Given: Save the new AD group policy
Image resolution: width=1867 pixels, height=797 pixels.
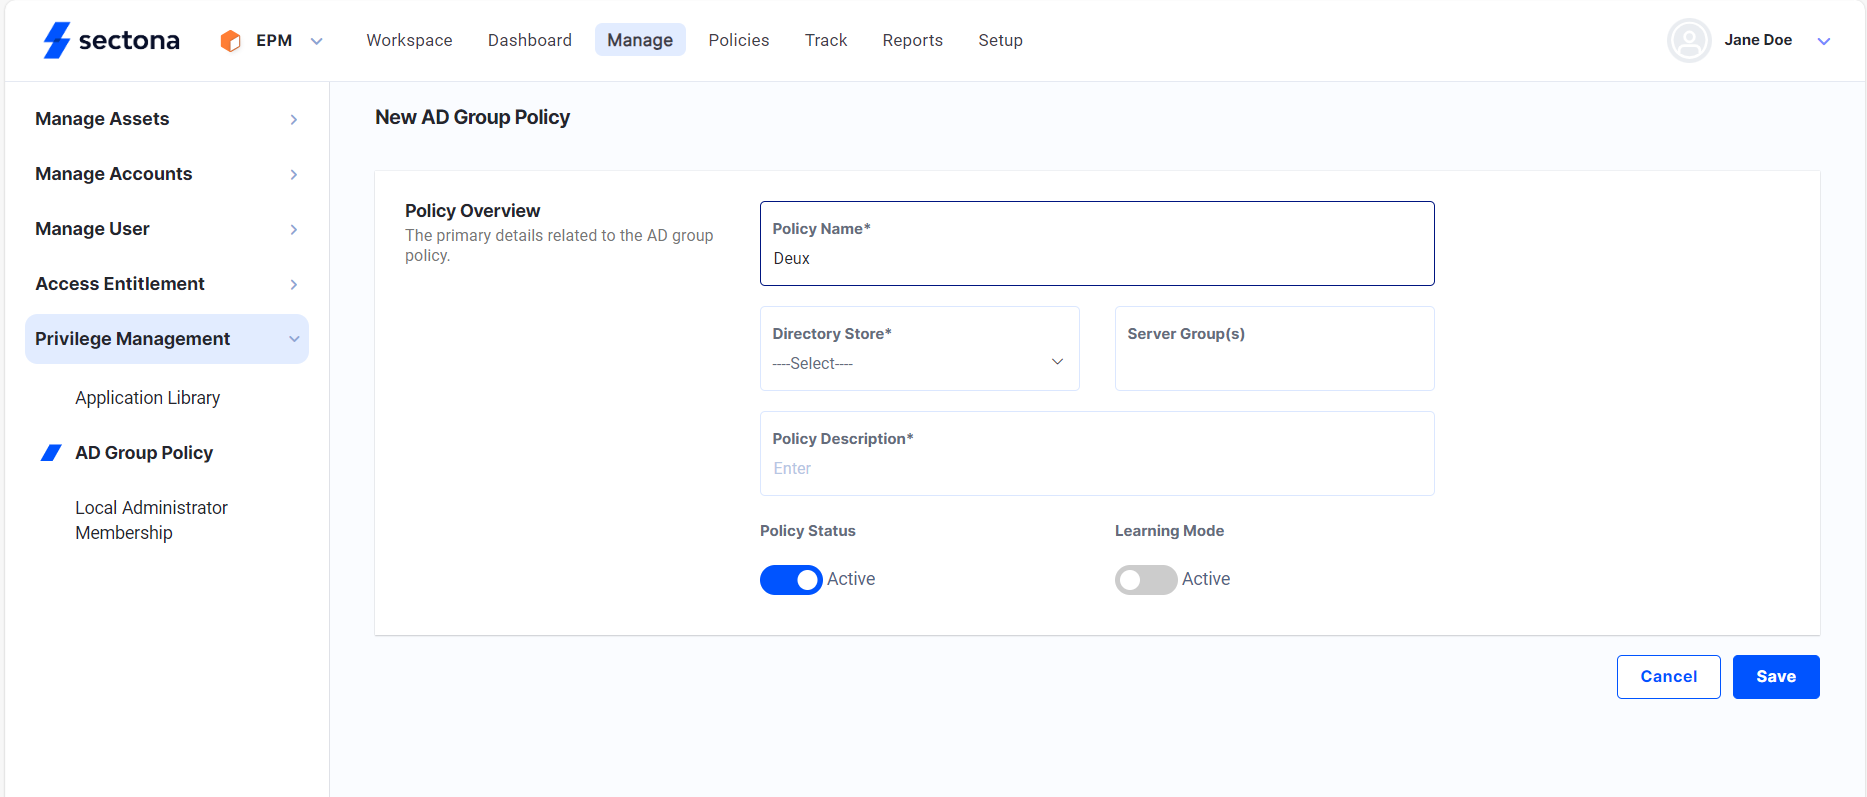Looking at the screenshot, I should (1775, 677).
